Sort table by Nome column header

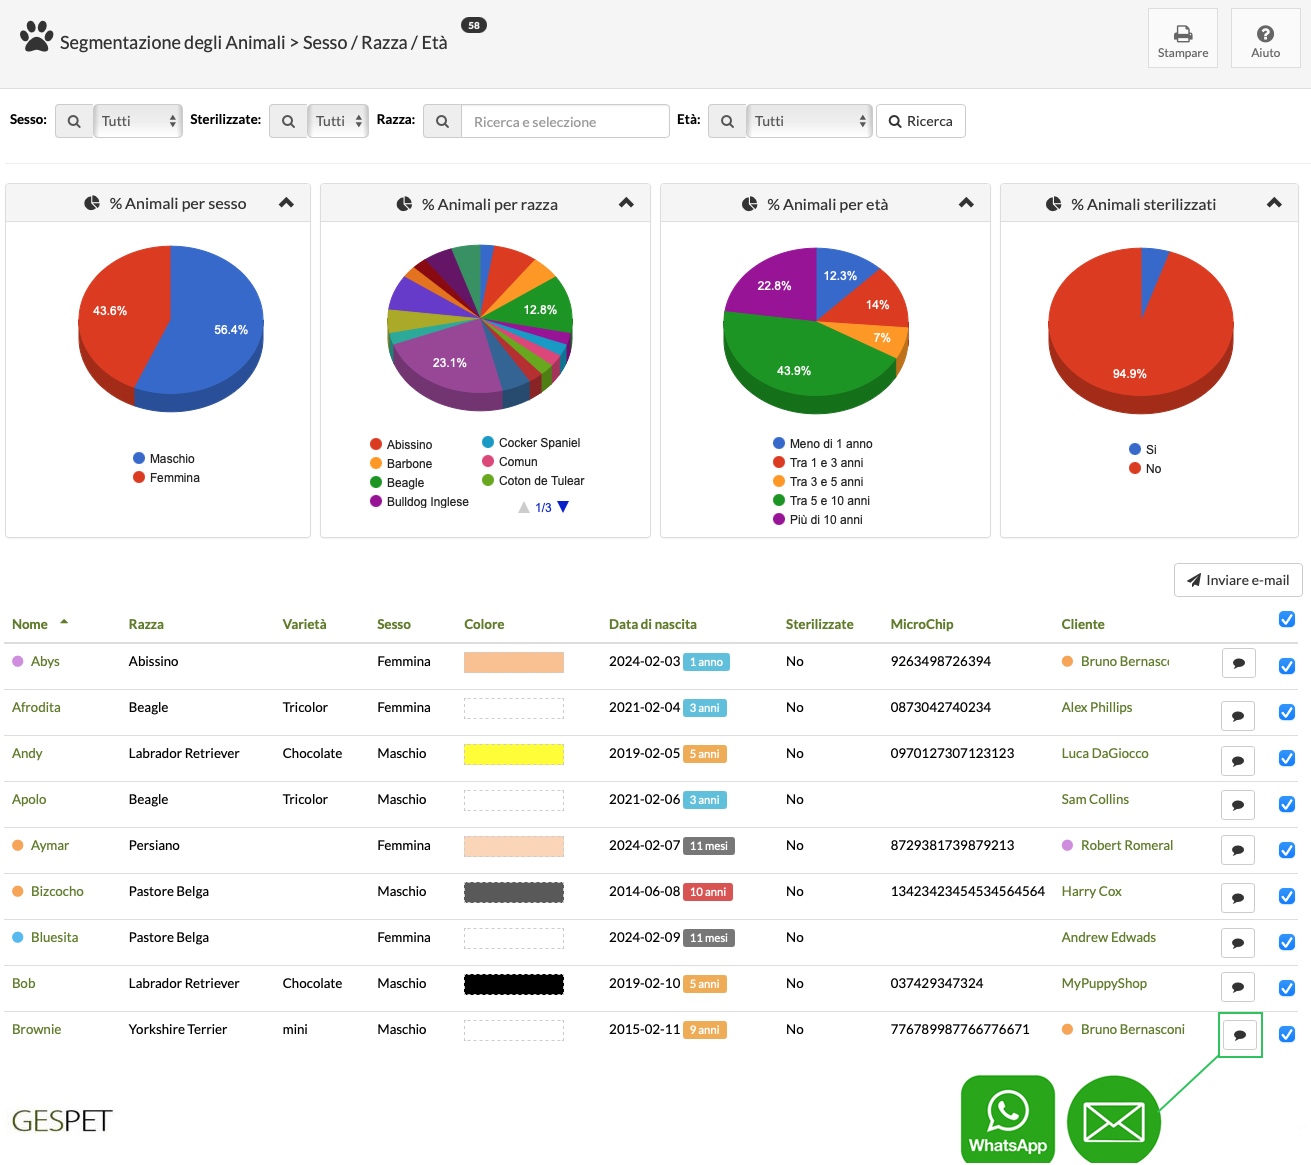[x=30, y=624]
